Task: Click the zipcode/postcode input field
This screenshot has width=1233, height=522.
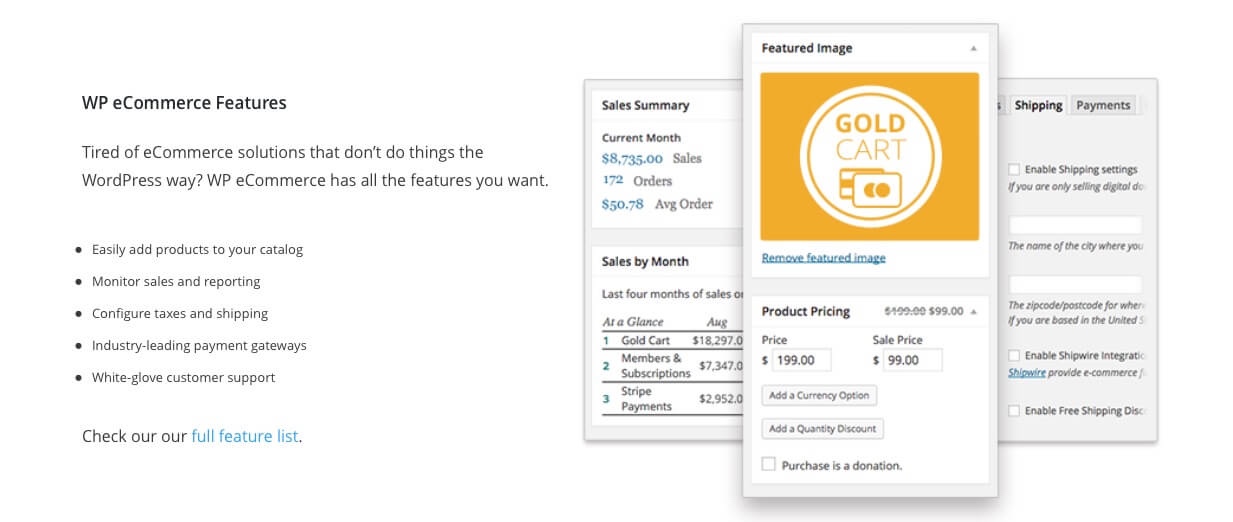Action: pos(1075,284)
